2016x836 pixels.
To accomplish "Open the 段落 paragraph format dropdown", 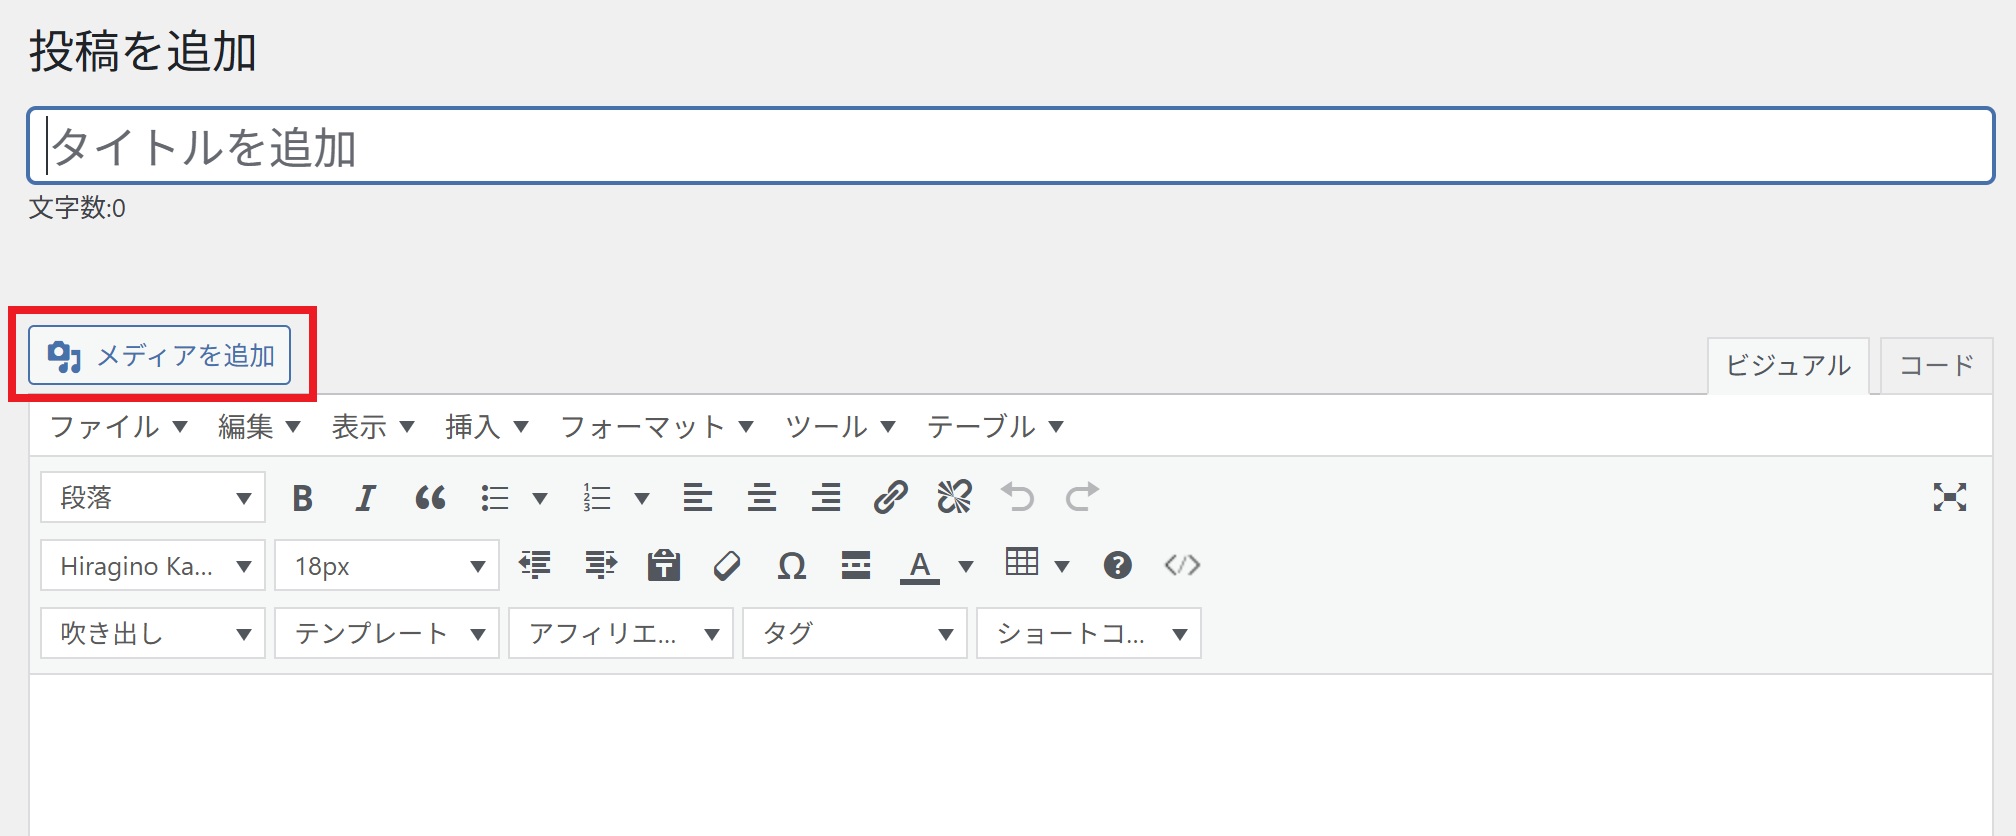I will (153, 498).
